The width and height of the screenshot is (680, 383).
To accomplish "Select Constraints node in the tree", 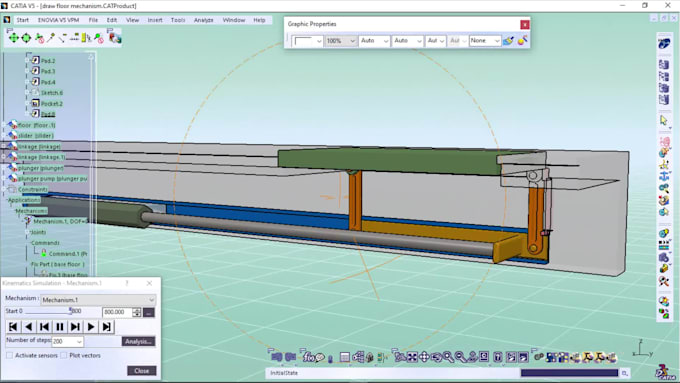I will [33, 190].
